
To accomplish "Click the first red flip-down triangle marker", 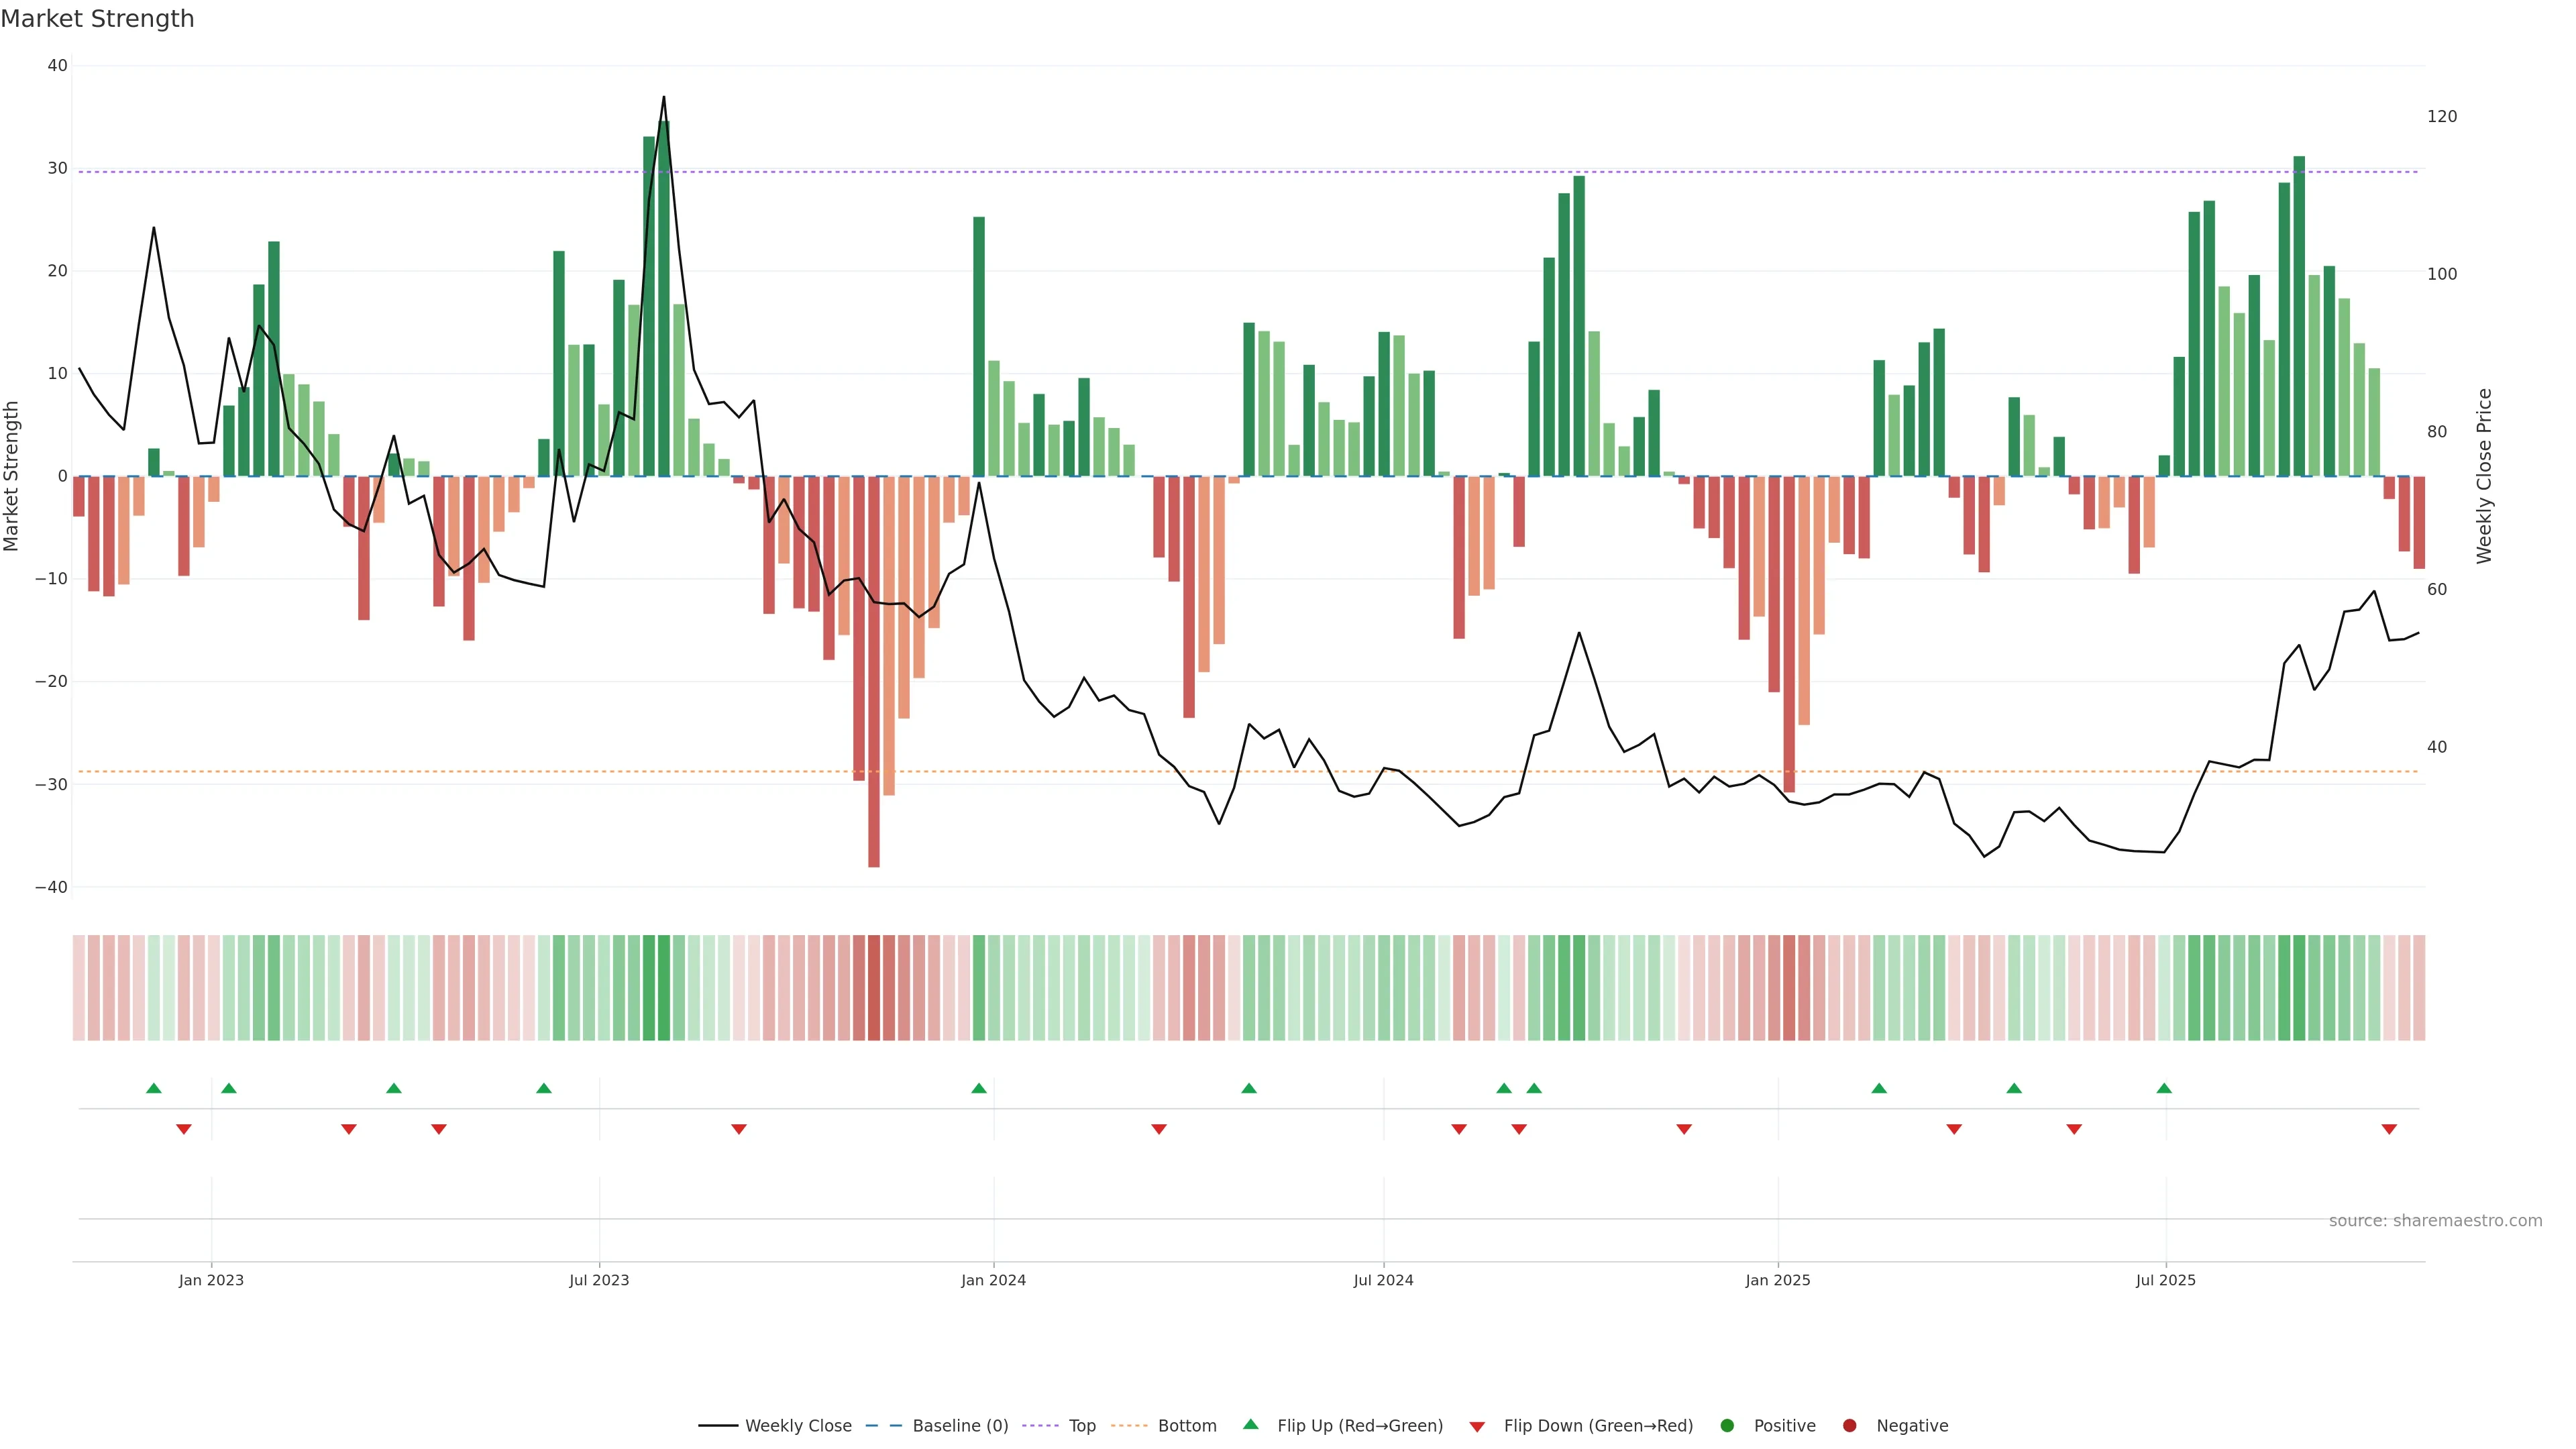I will click(184, 1129).
